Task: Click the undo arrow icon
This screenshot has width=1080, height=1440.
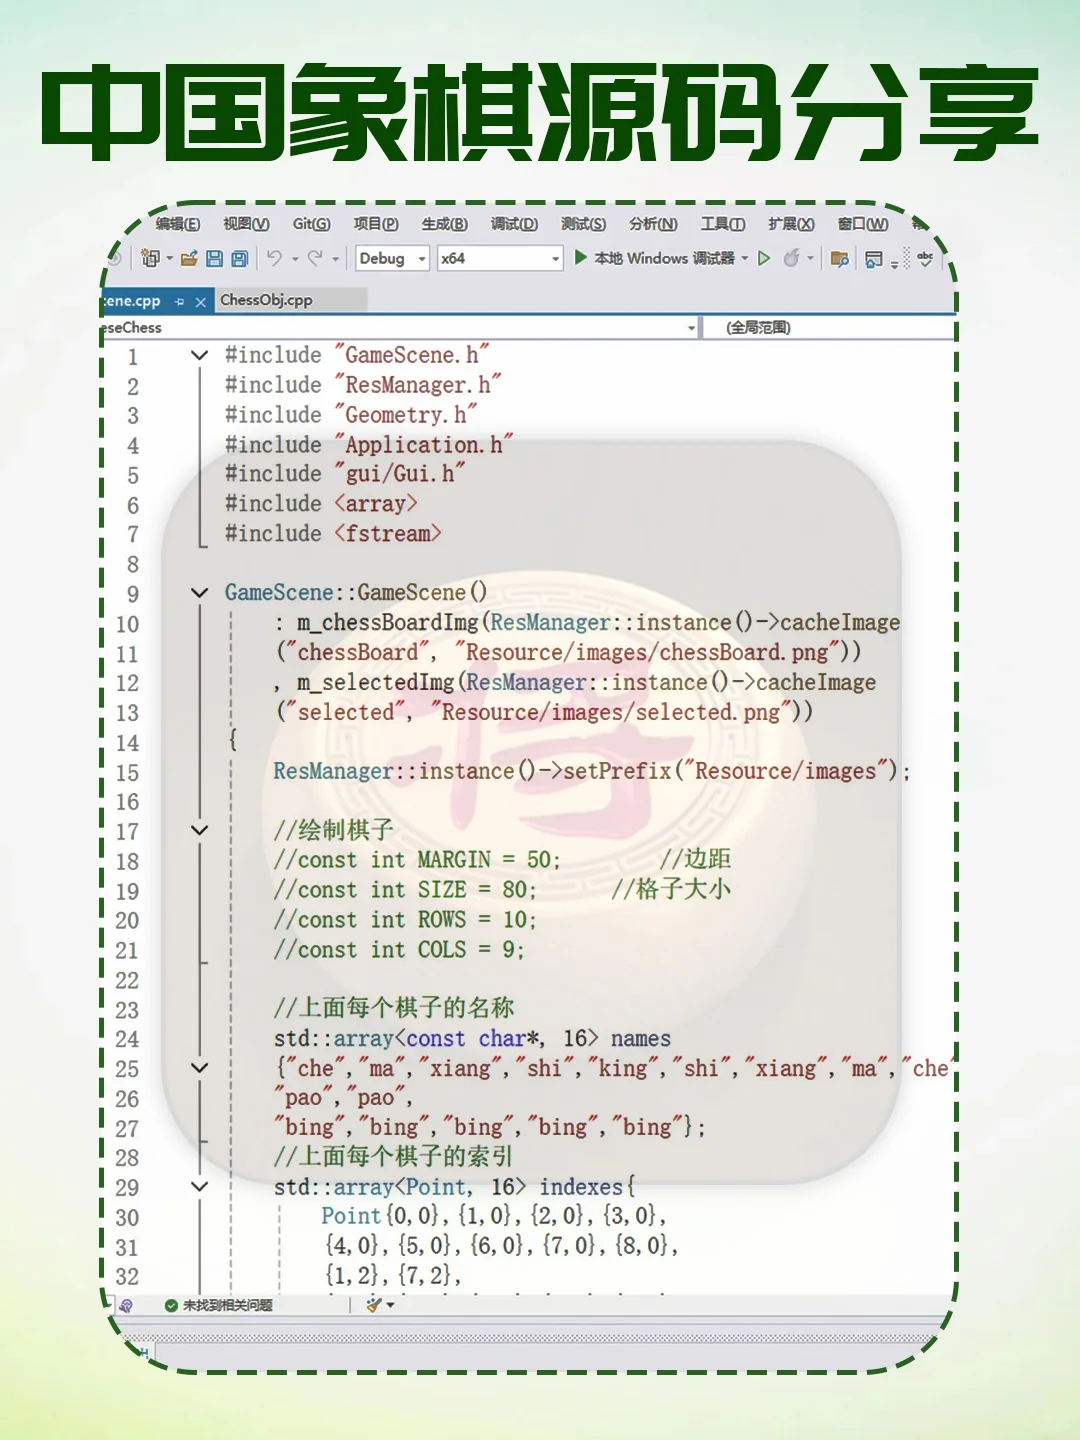Action: click(x=274, y=258)
